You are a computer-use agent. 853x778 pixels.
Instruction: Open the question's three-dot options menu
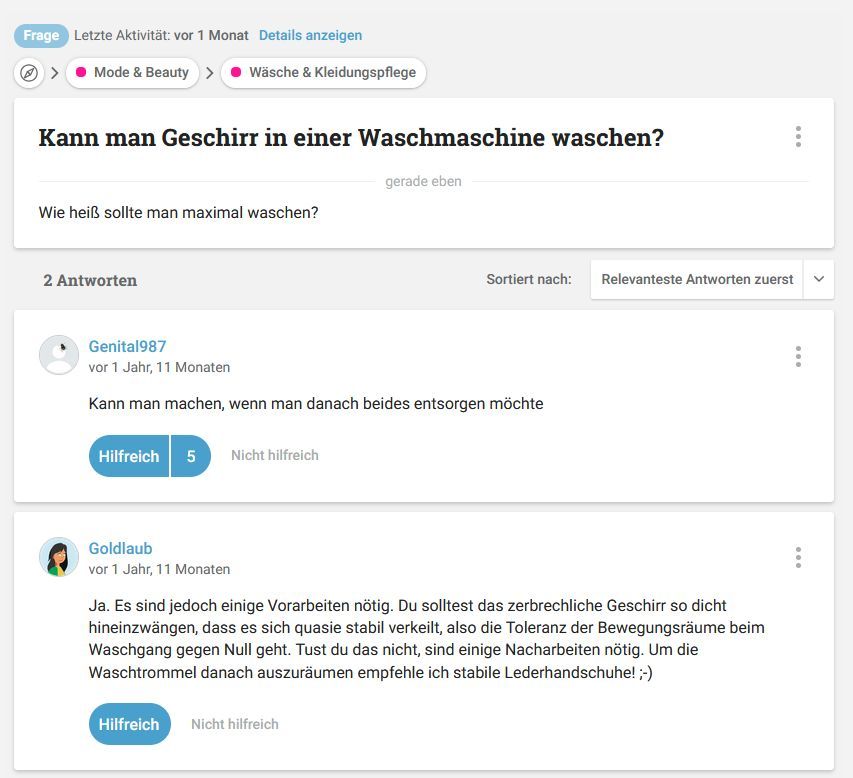797,137
